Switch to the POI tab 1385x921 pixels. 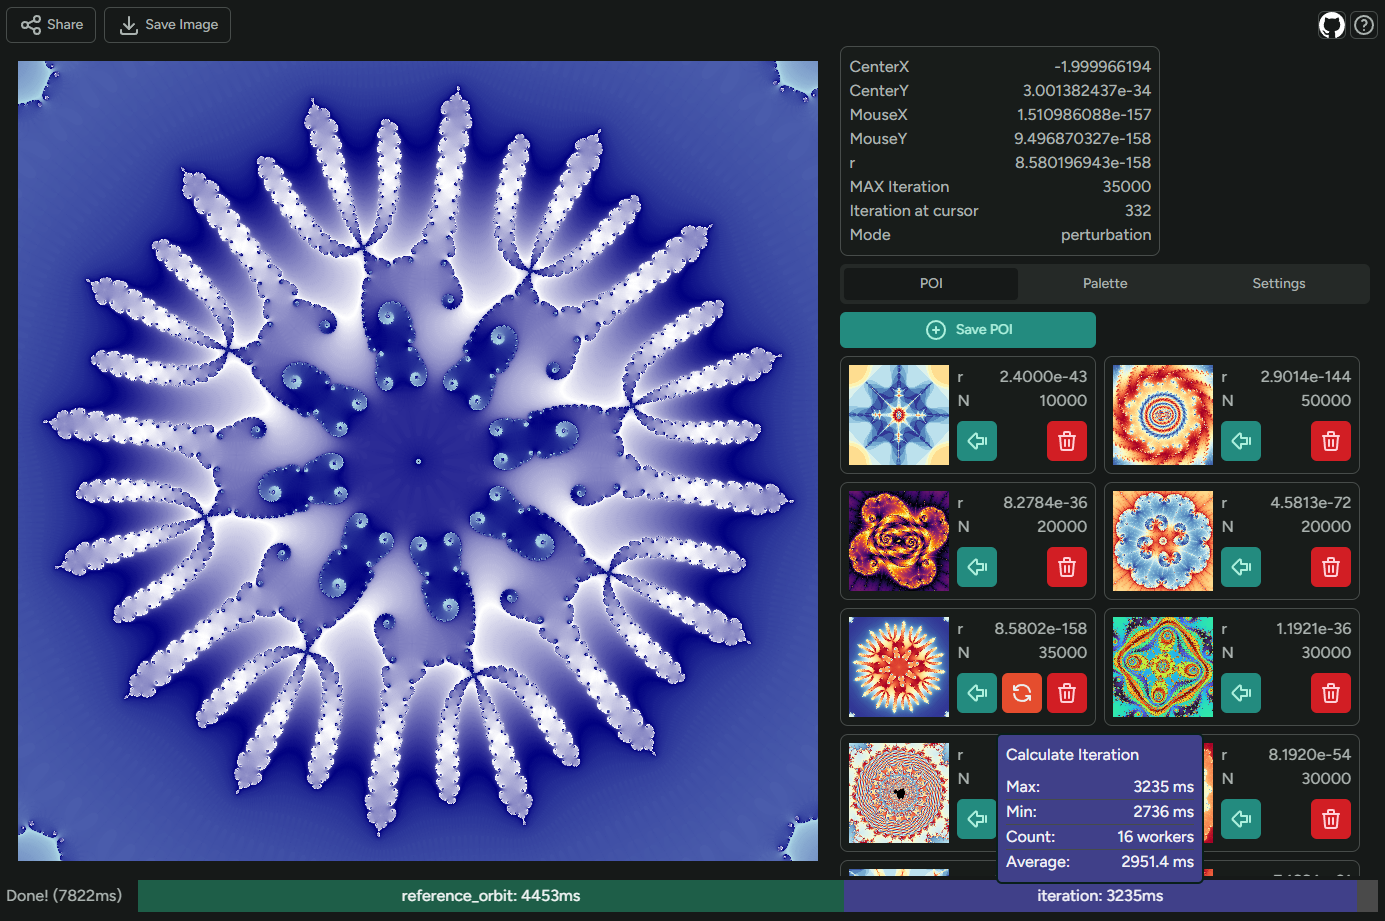tap(931, 284)
